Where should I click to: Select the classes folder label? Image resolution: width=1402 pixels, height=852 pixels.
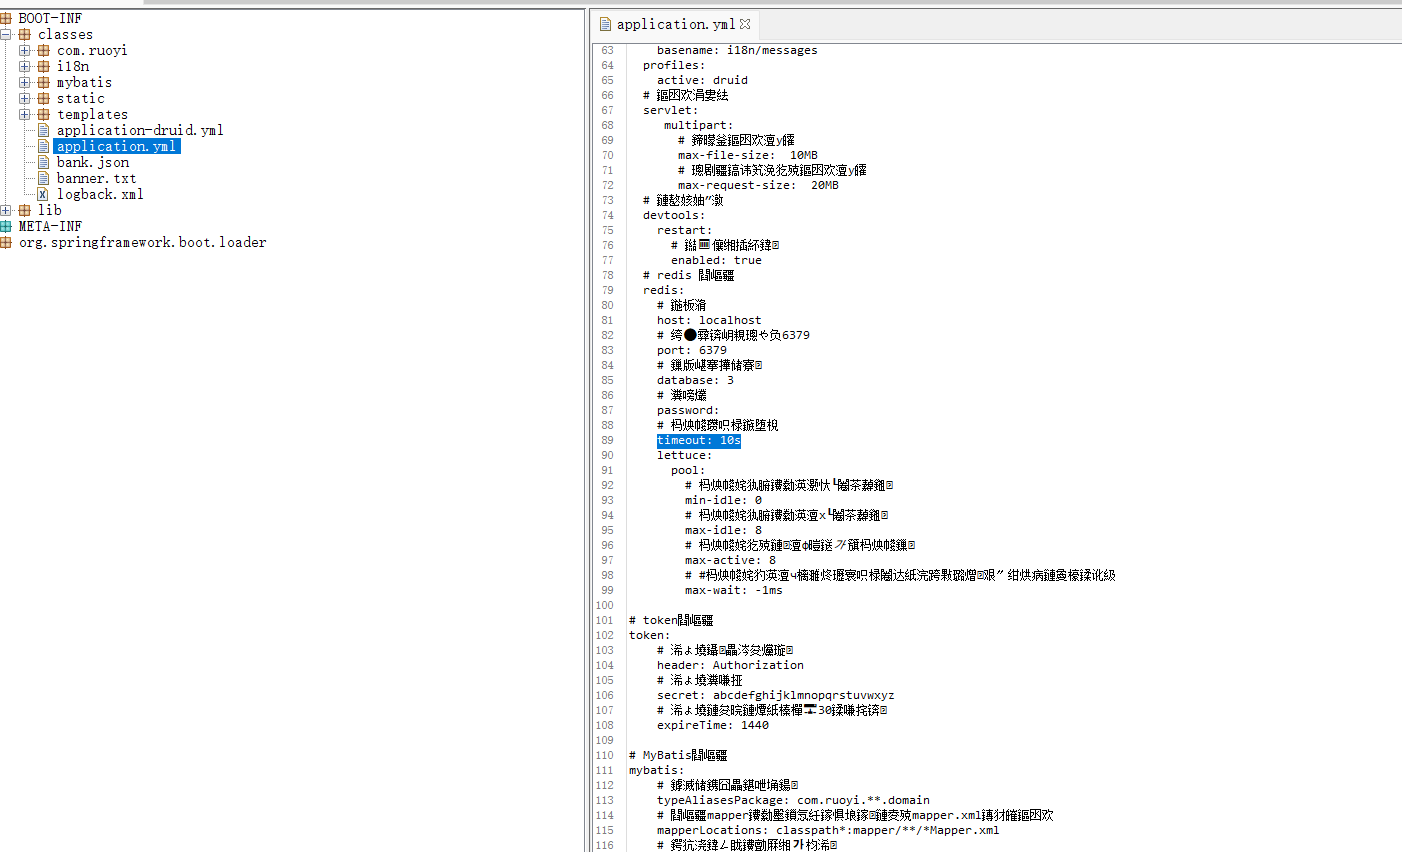[65, 34]
